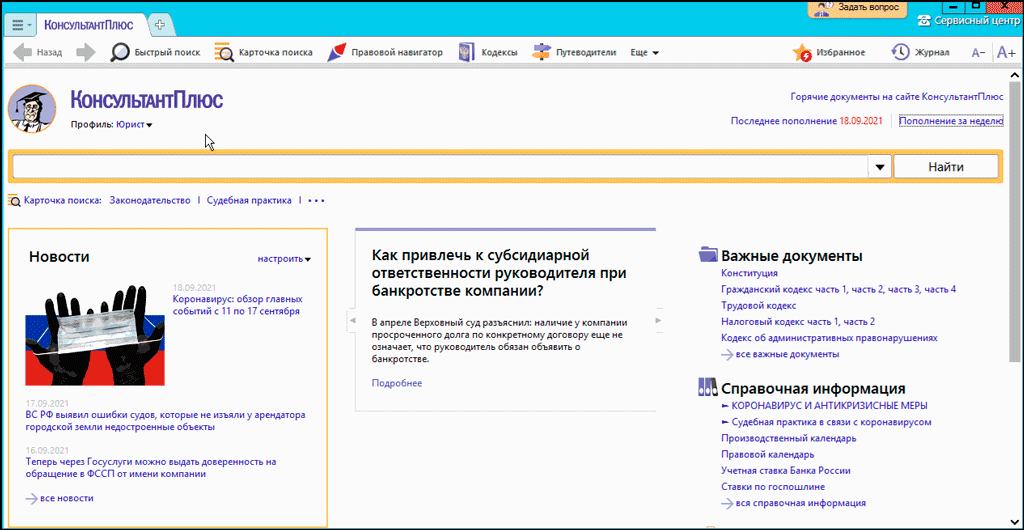Open Производственный календарь link
The width and height of the screenshot is (1024, 530).
[x=789, y=438]
